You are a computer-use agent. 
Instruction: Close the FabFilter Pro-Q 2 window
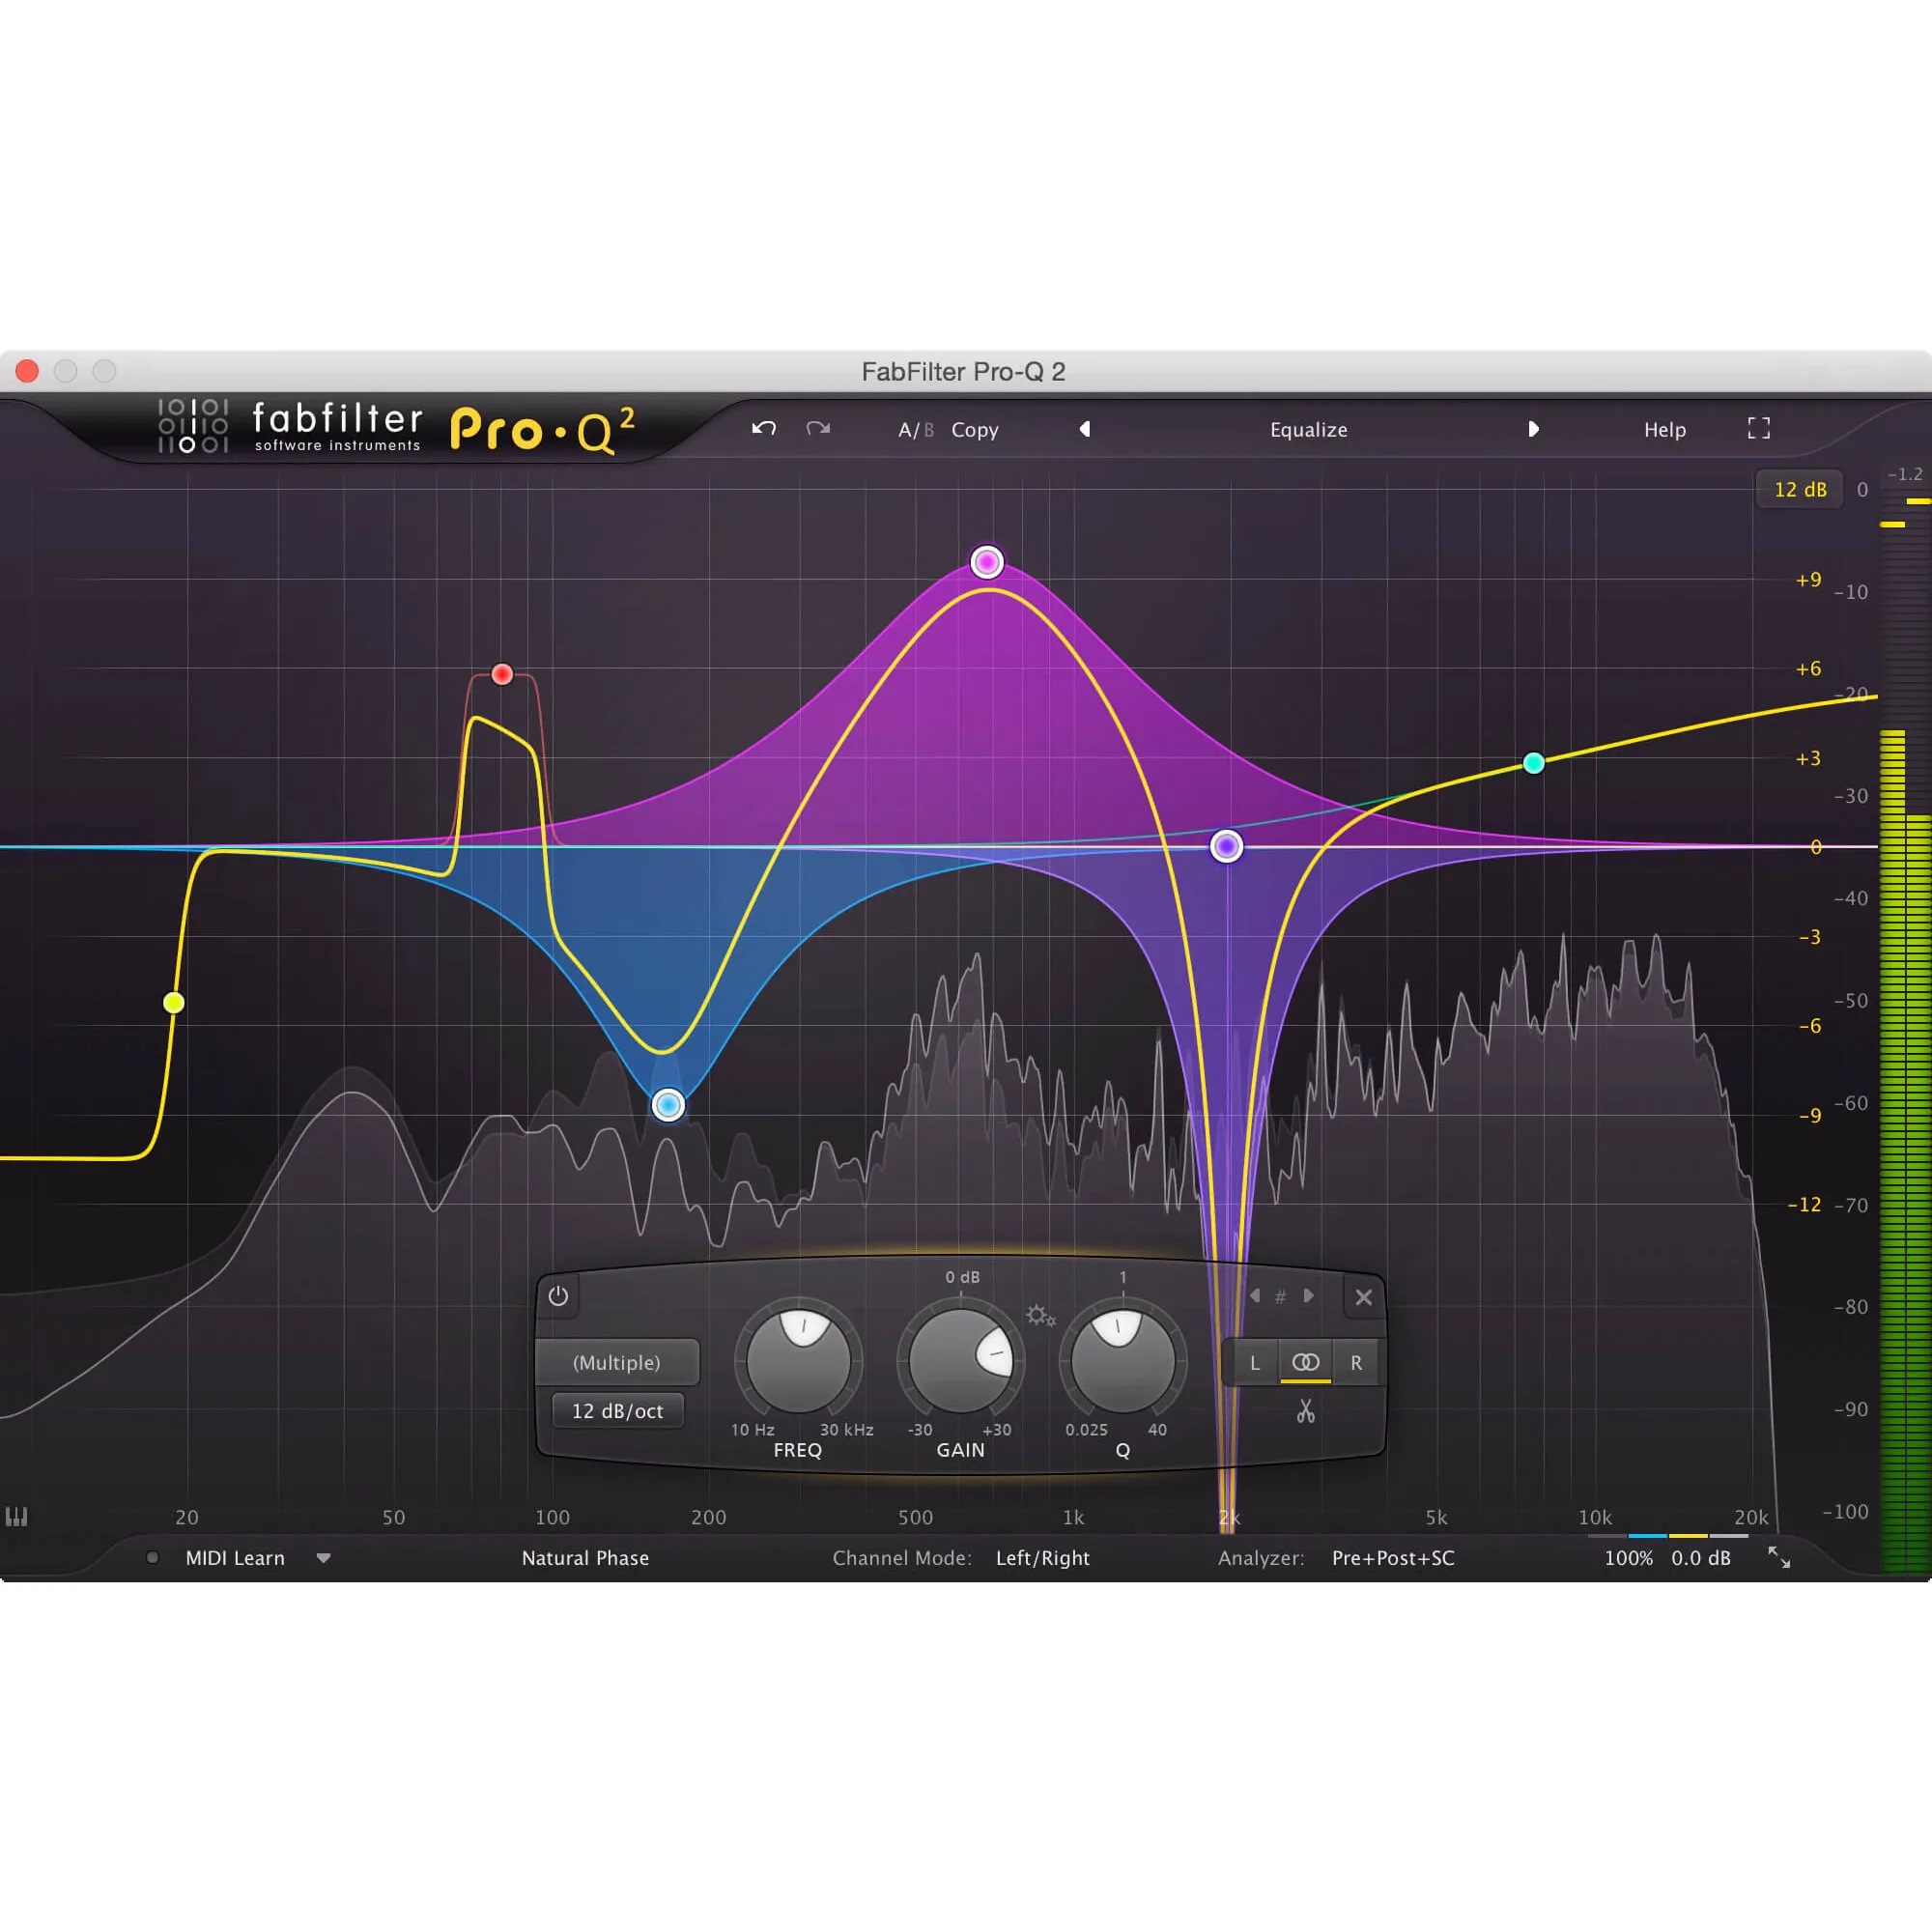point(27,371)
